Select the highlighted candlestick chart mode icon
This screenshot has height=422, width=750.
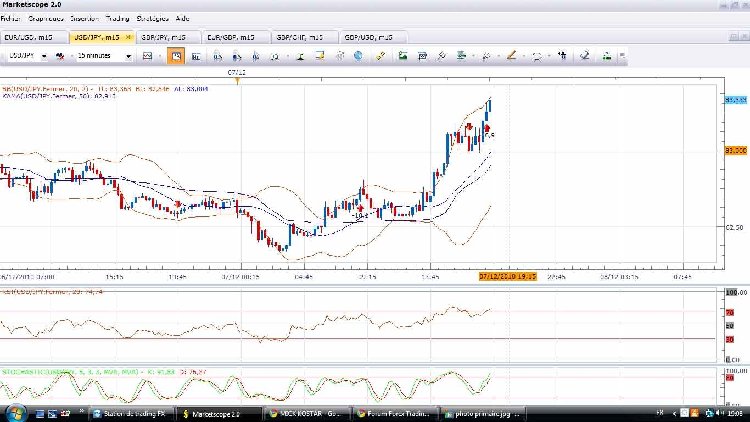tap(176, 55)
